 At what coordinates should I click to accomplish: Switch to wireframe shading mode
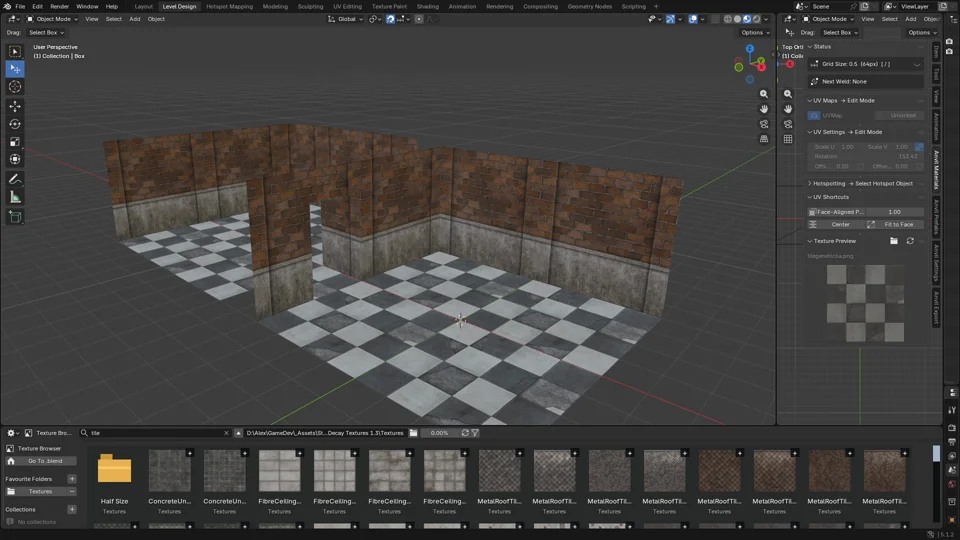tap(728, 19)
